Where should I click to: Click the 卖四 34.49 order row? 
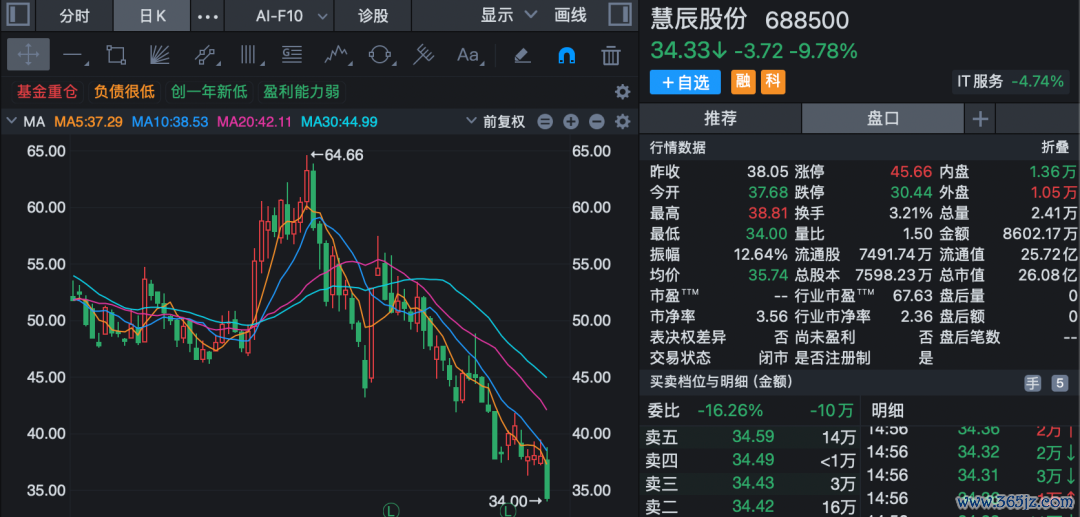[x=751, y=460]
